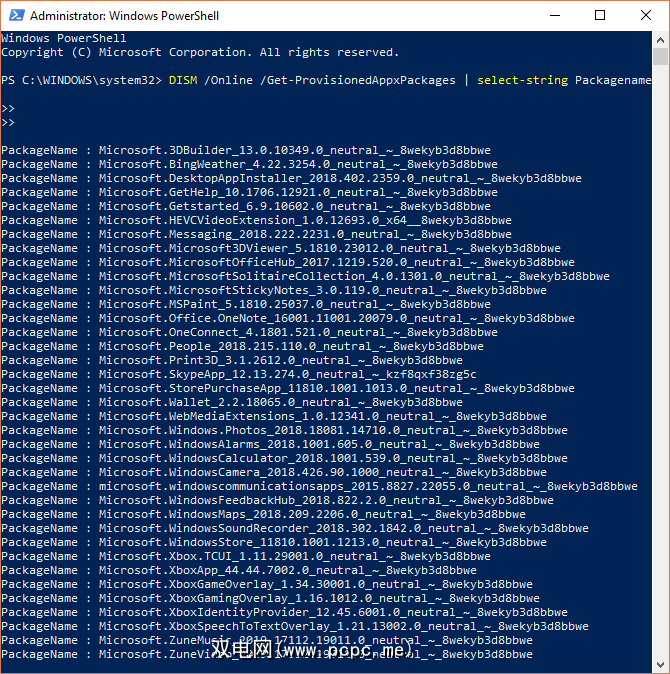Maximize the PowerShell window

coord(600,15)
